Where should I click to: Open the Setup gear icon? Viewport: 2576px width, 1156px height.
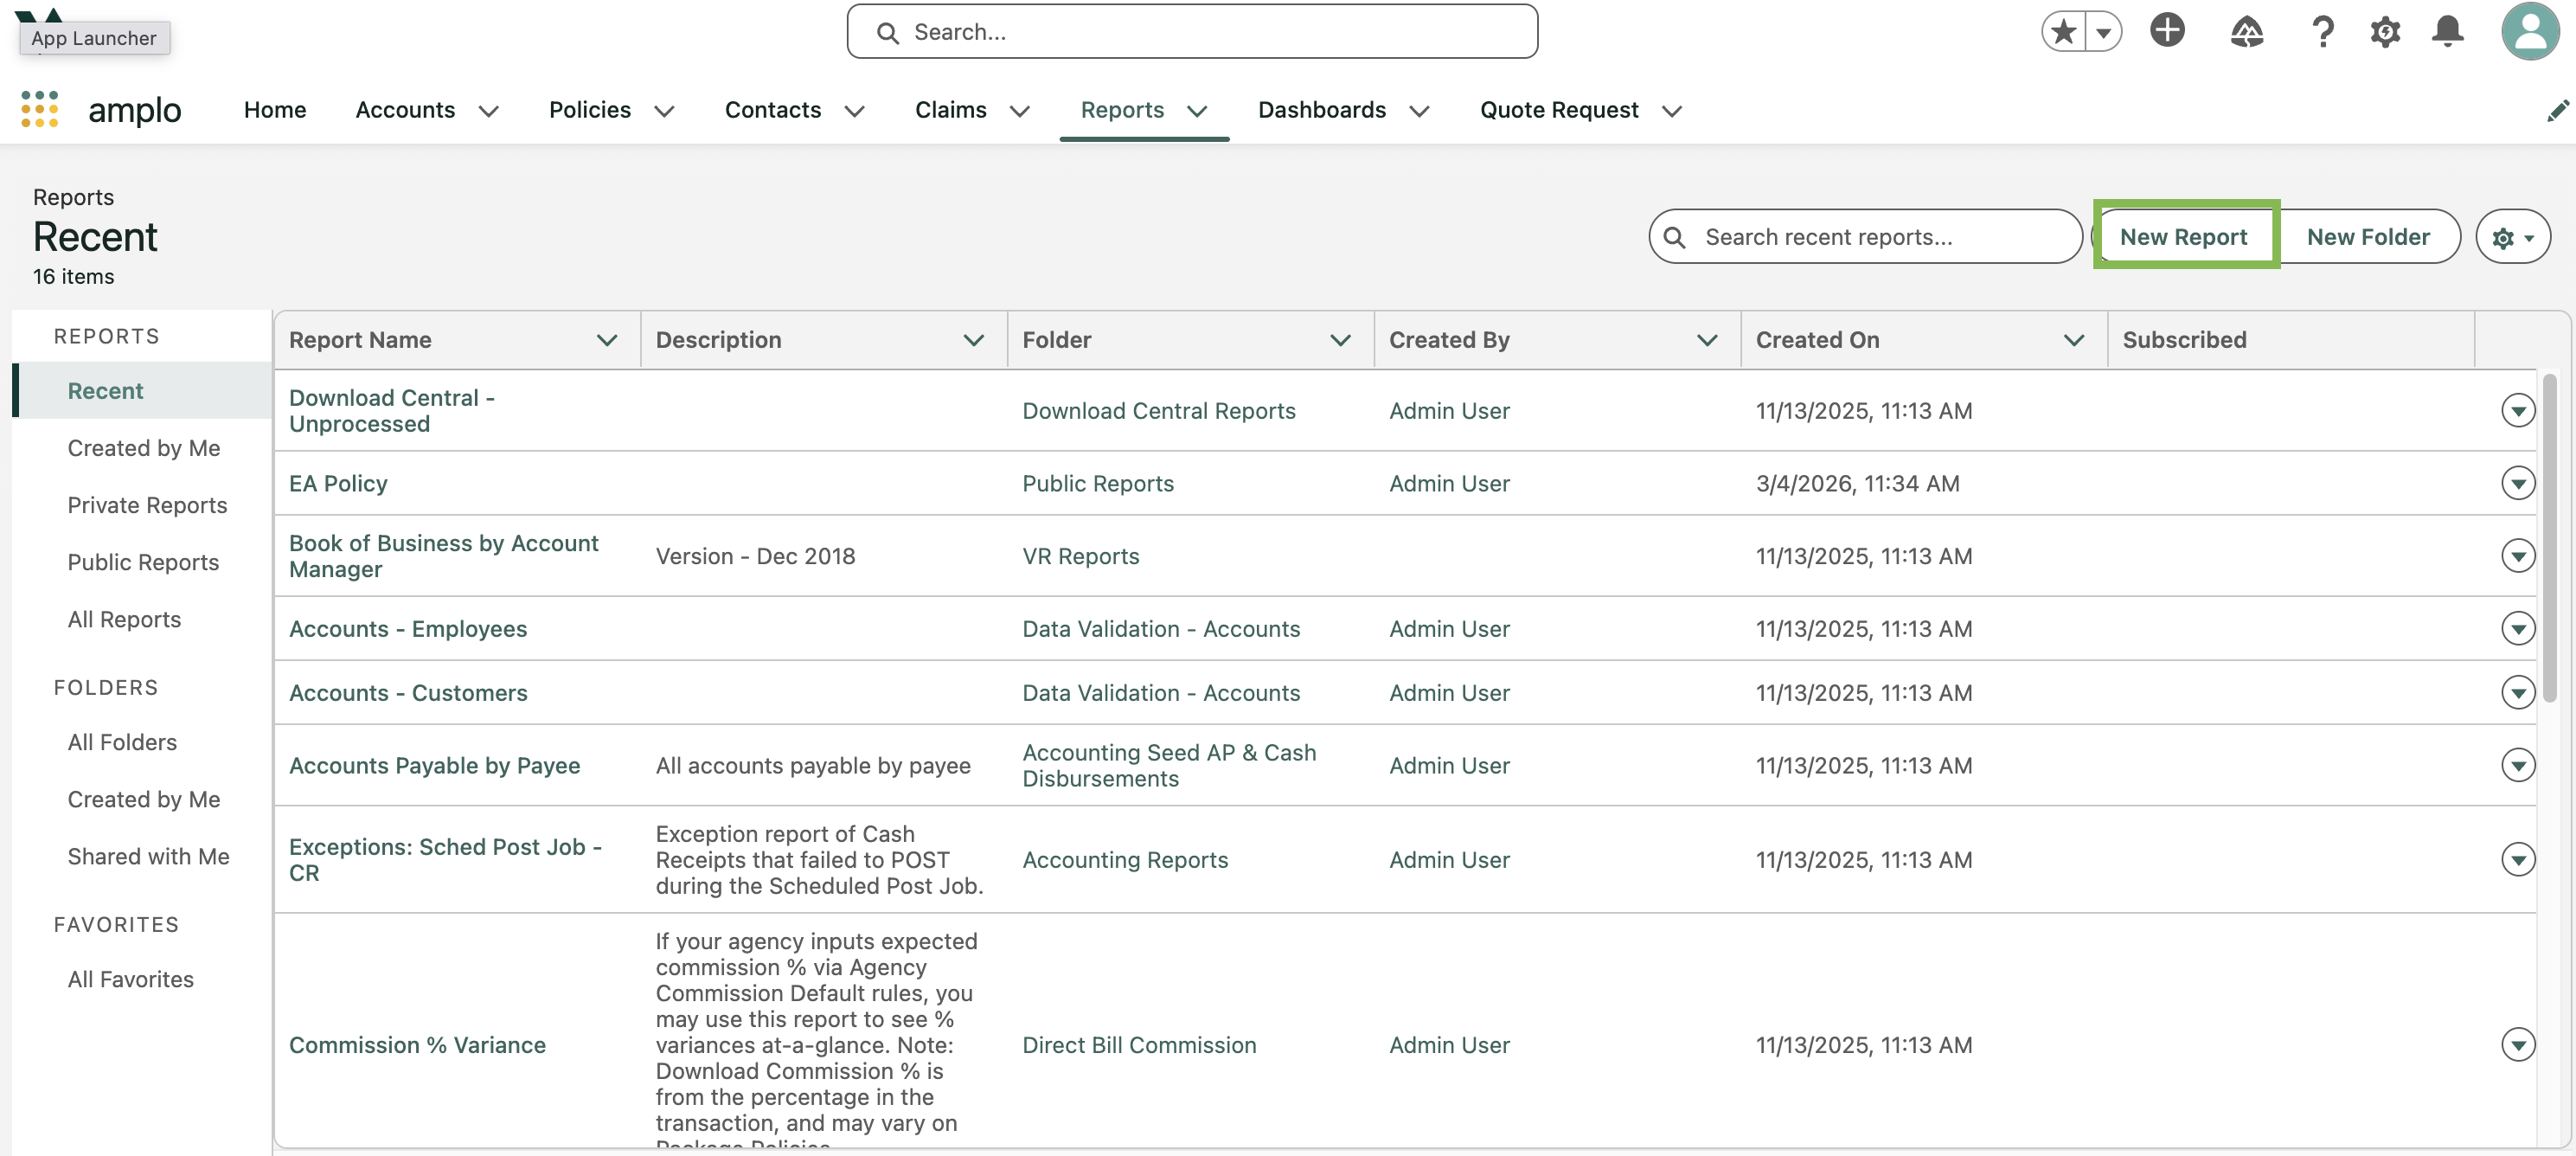(2385, 32)
